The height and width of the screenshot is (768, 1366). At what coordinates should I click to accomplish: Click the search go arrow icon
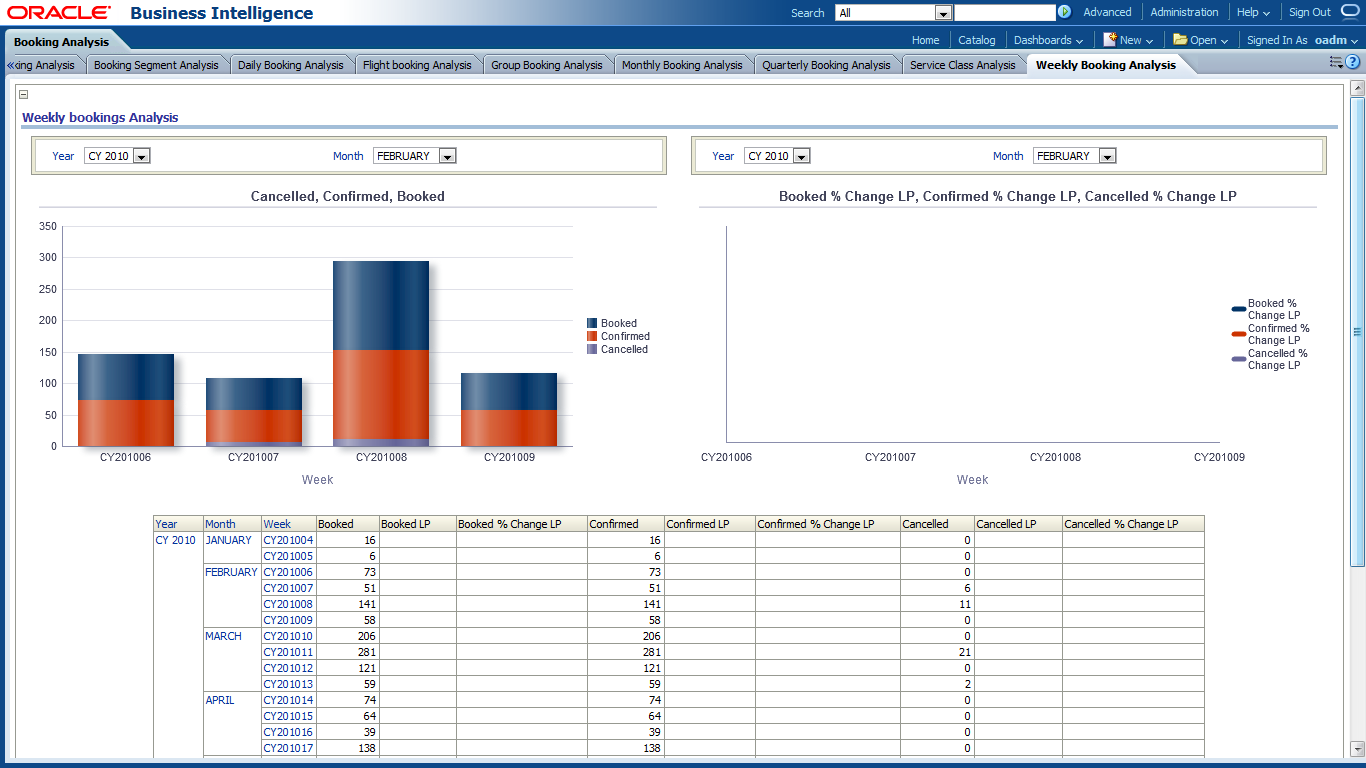tap(1064, 13)
